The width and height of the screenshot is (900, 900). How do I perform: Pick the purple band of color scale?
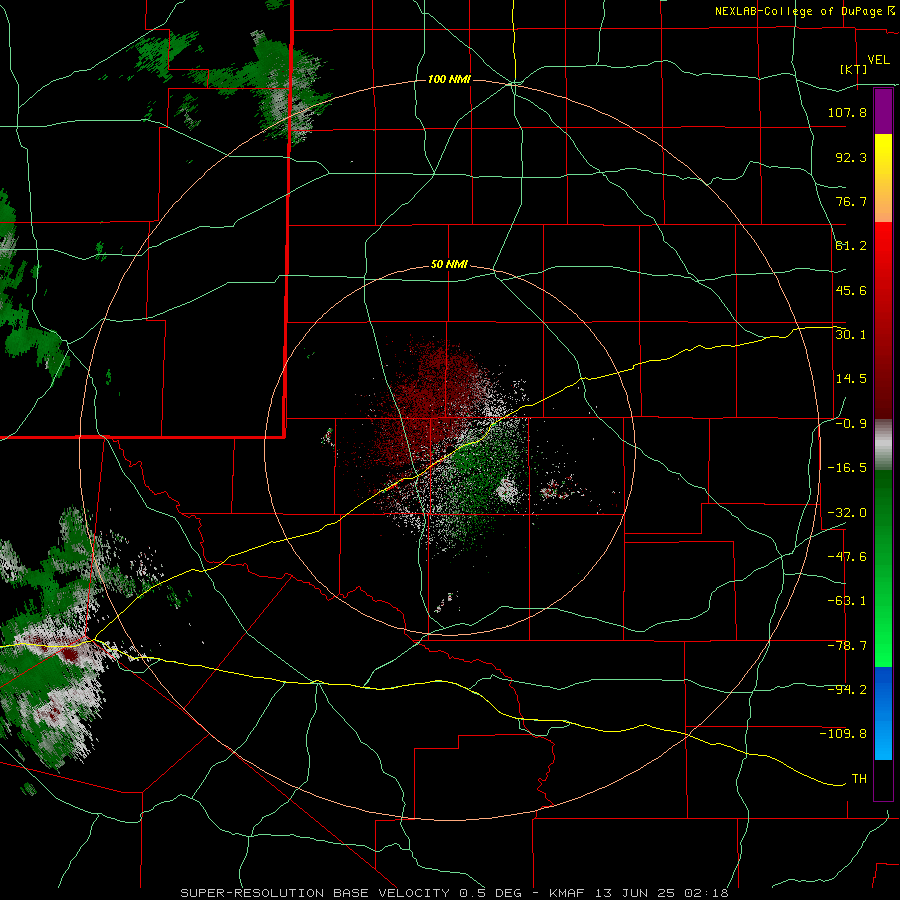point(883,111)
